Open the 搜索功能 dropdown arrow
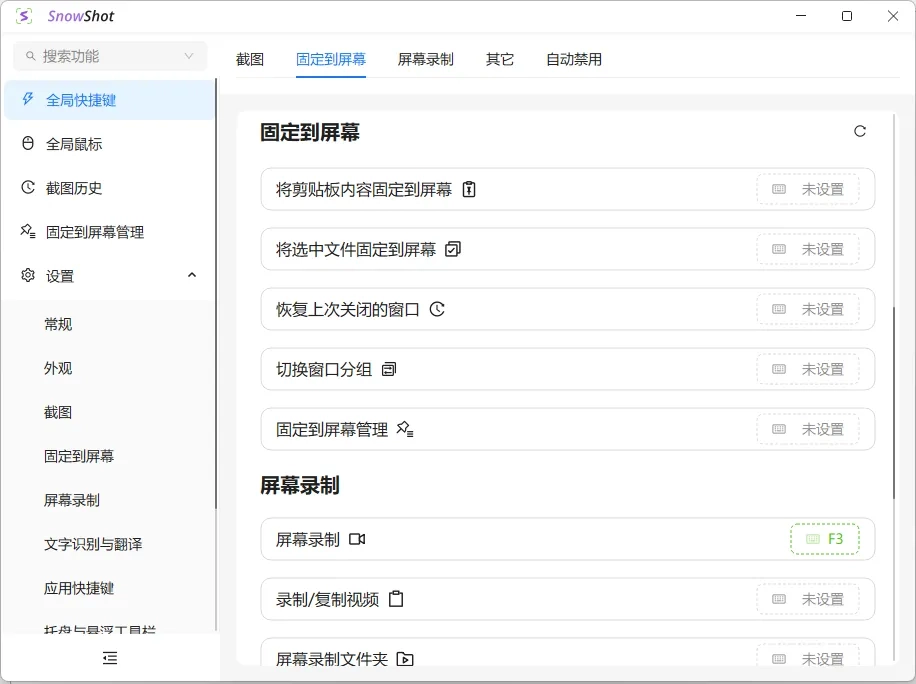The height and width of the screenshot is (684, 916). point(189,56)
